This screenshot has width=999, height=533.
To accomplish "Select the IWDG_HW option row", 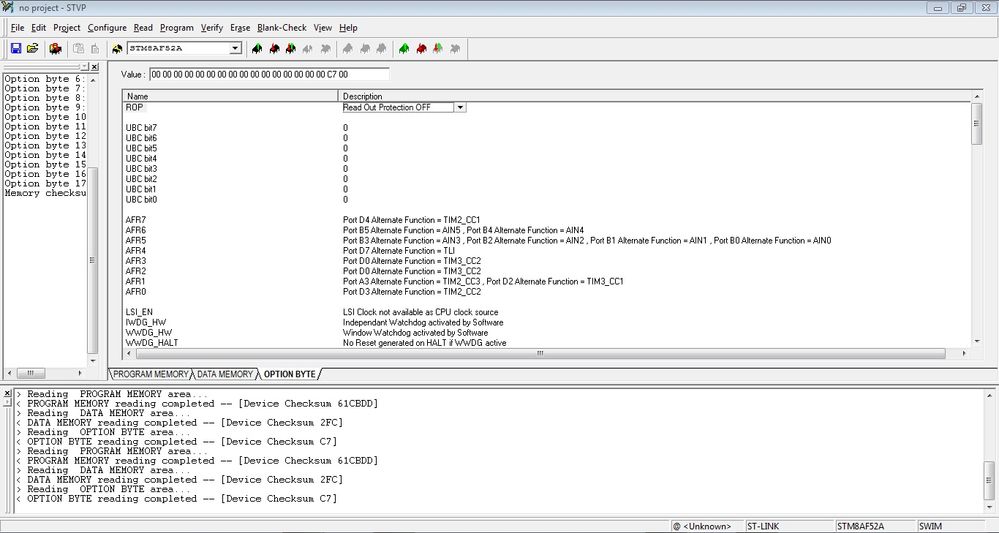I will pyautogui.click(x=145, y=322).
